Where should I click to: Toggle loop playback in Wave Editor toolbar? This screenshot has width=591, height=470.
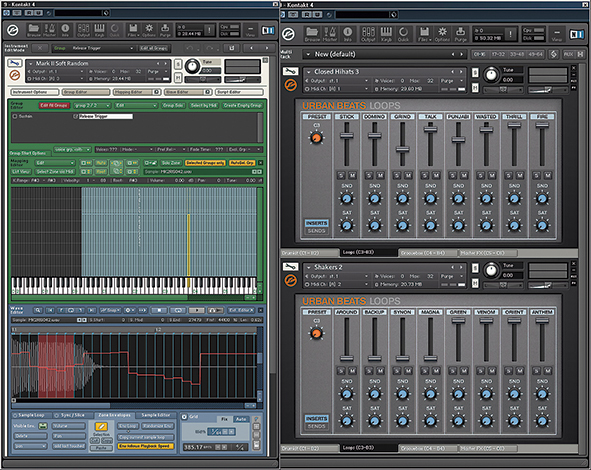[178, 310]
